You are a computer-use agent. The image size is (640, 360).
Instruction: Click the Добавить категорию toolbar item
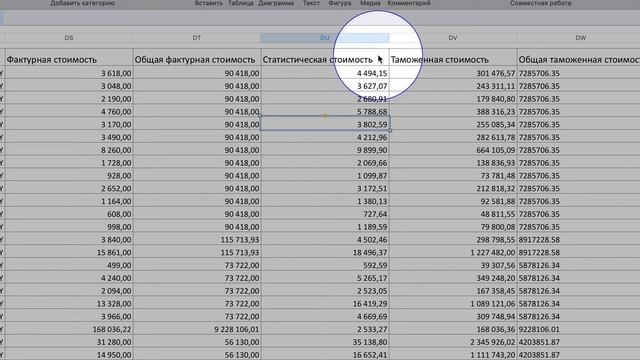83,3
